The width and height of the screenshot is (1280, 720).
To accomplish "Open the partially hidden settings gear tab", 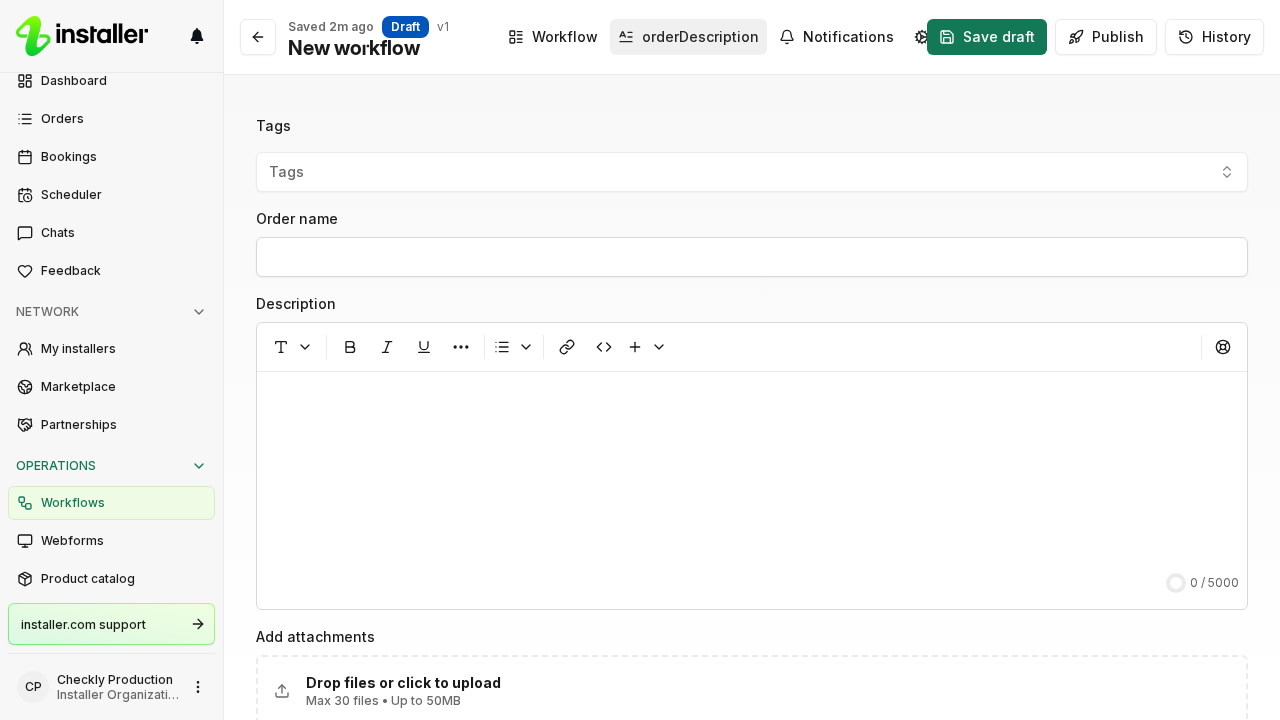I will tap(920, 37).
